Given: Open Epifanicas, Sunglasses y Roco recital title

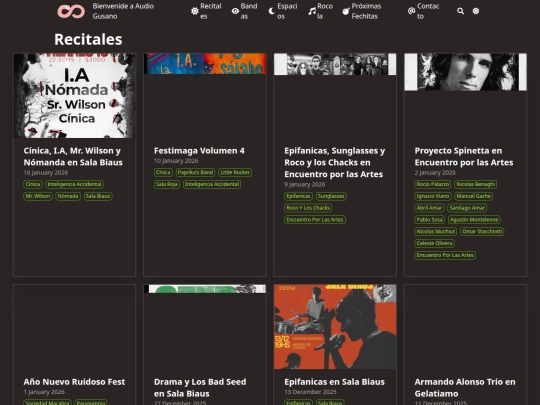Looking at the screenshot, I should pyautogui.click(x=334, y=162).
